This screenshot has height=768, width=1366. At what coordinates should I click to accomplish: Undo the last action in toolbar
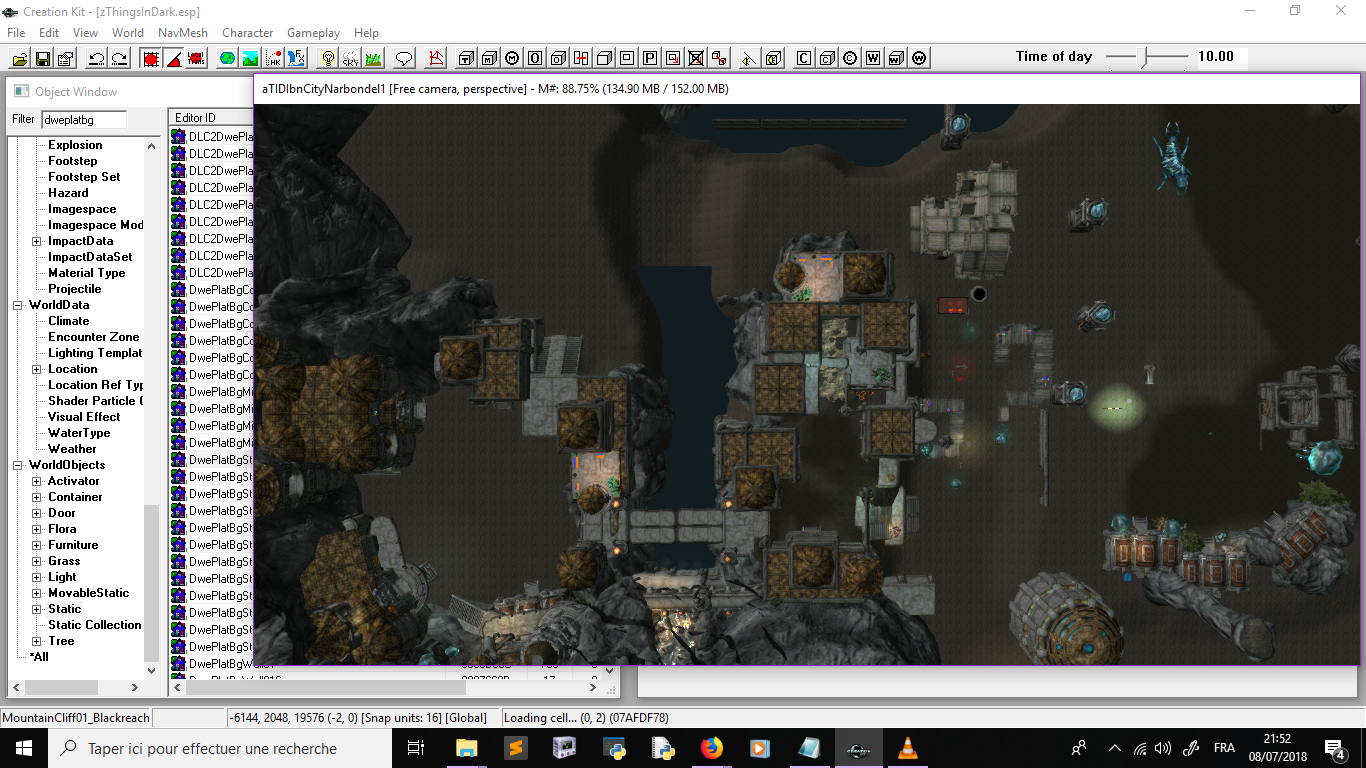pyautogui.click(x=97, y=58)
